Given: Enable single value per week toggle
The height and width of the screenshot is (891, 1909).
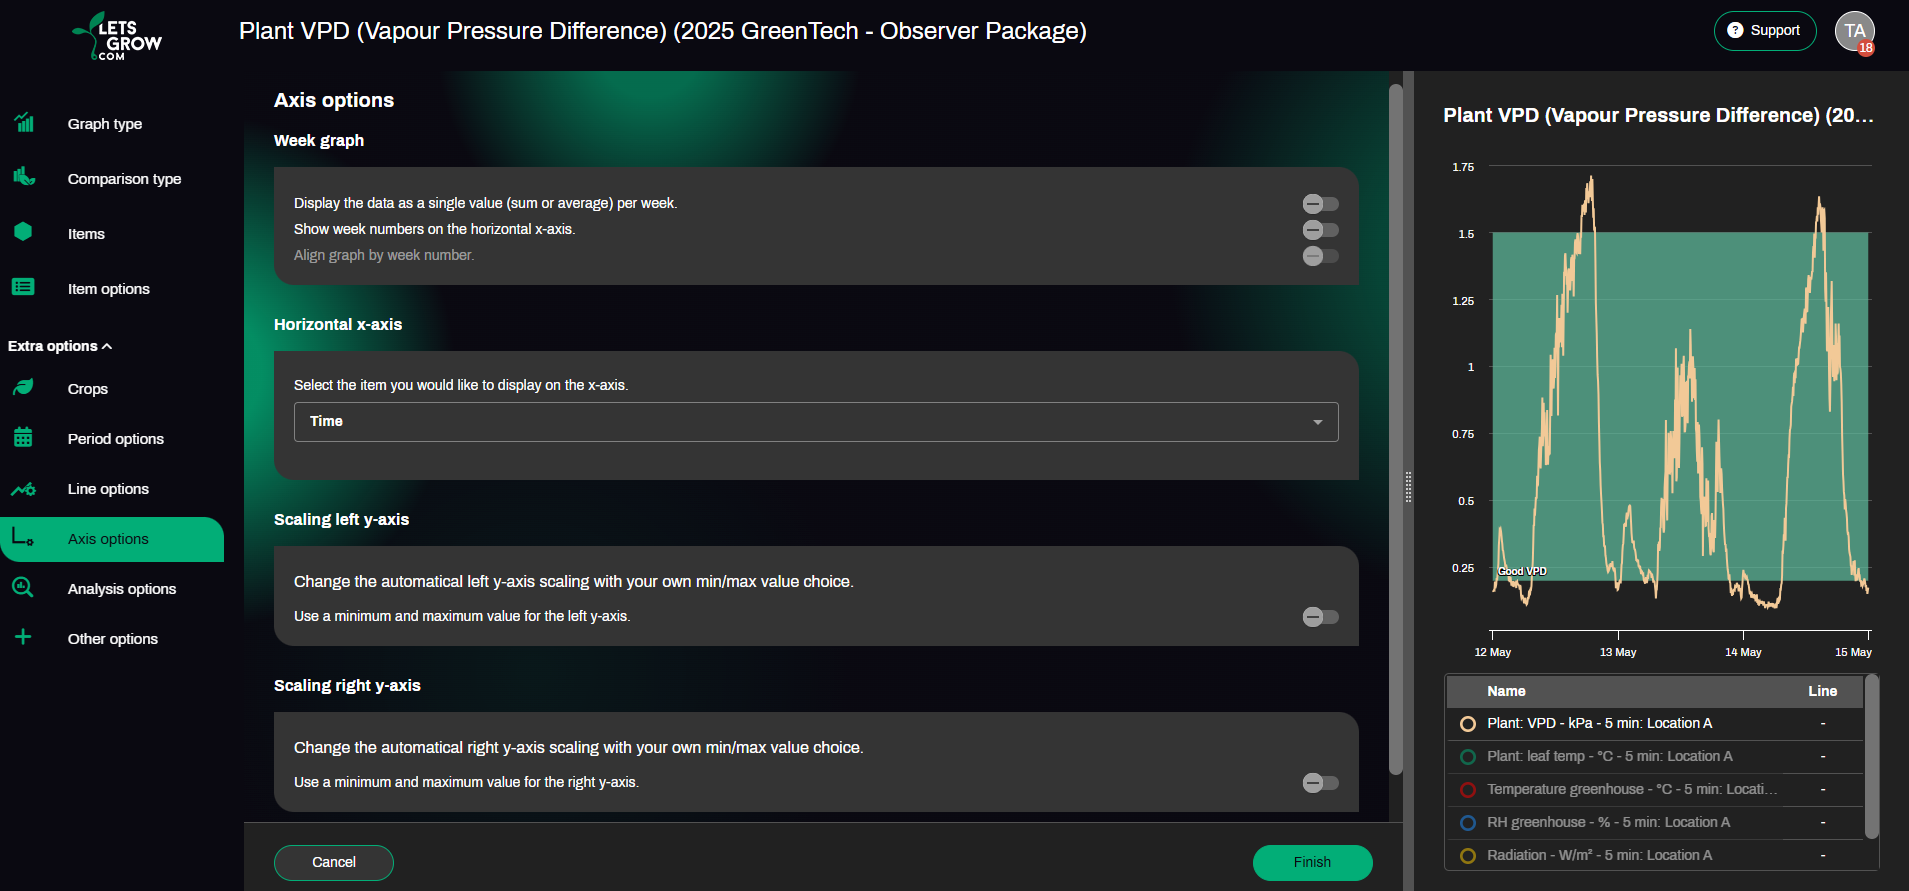Looking at the screenshot, I should [x=1320, y=204].
